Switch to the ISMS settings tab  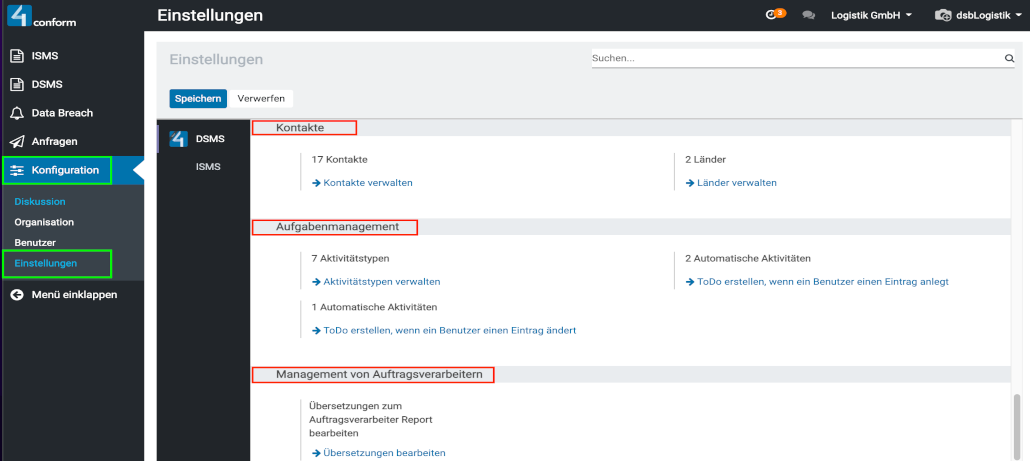[x=208, y=167]
